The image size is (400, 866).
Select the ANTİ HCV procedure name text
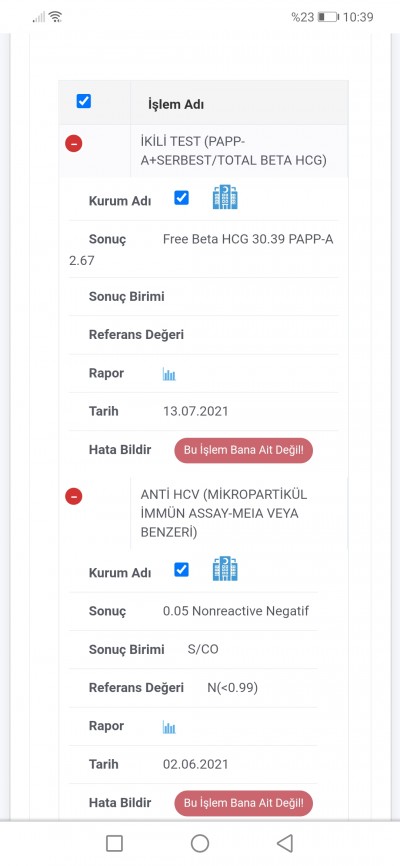click(x=223, y=514)
